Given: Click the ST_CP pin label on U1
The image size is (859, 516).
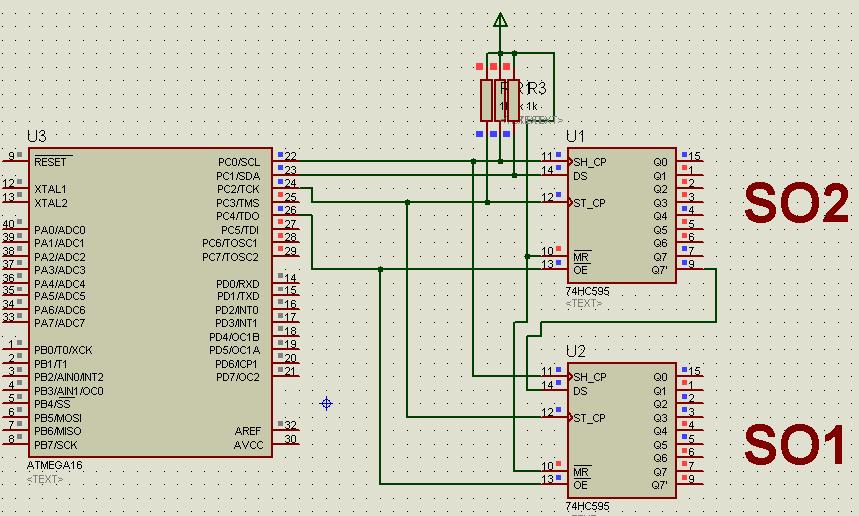Looking at the screenshot, I should 589,203.
